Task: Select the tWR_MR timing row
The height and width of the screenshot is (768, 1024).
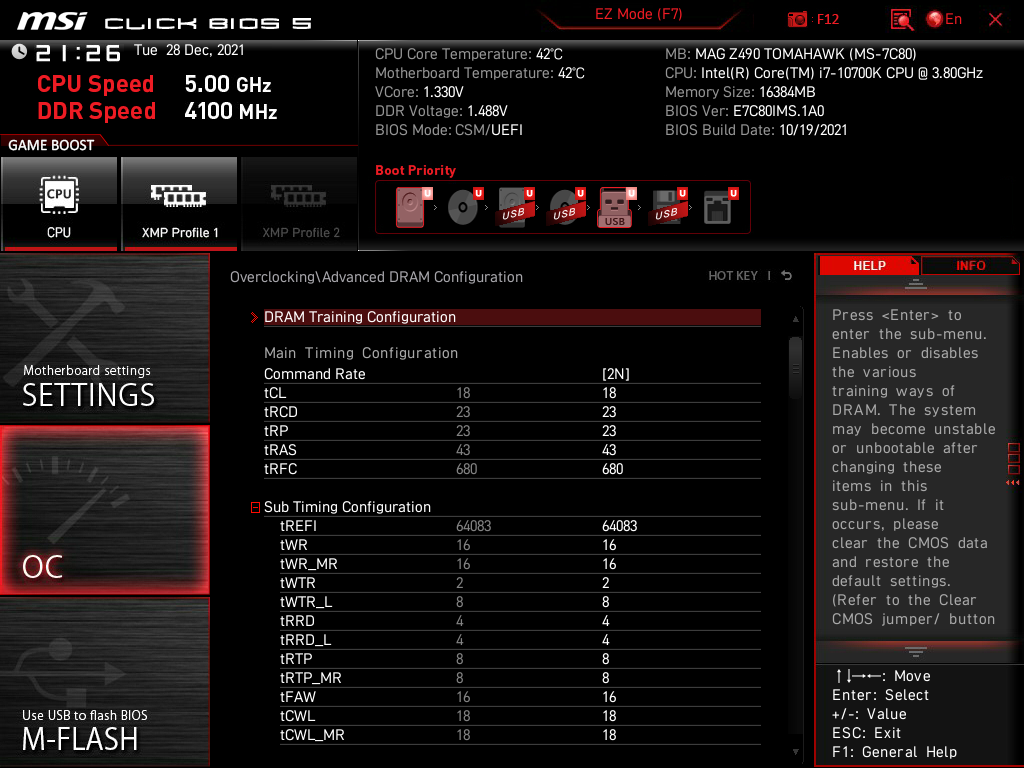Action: [520, 564]
